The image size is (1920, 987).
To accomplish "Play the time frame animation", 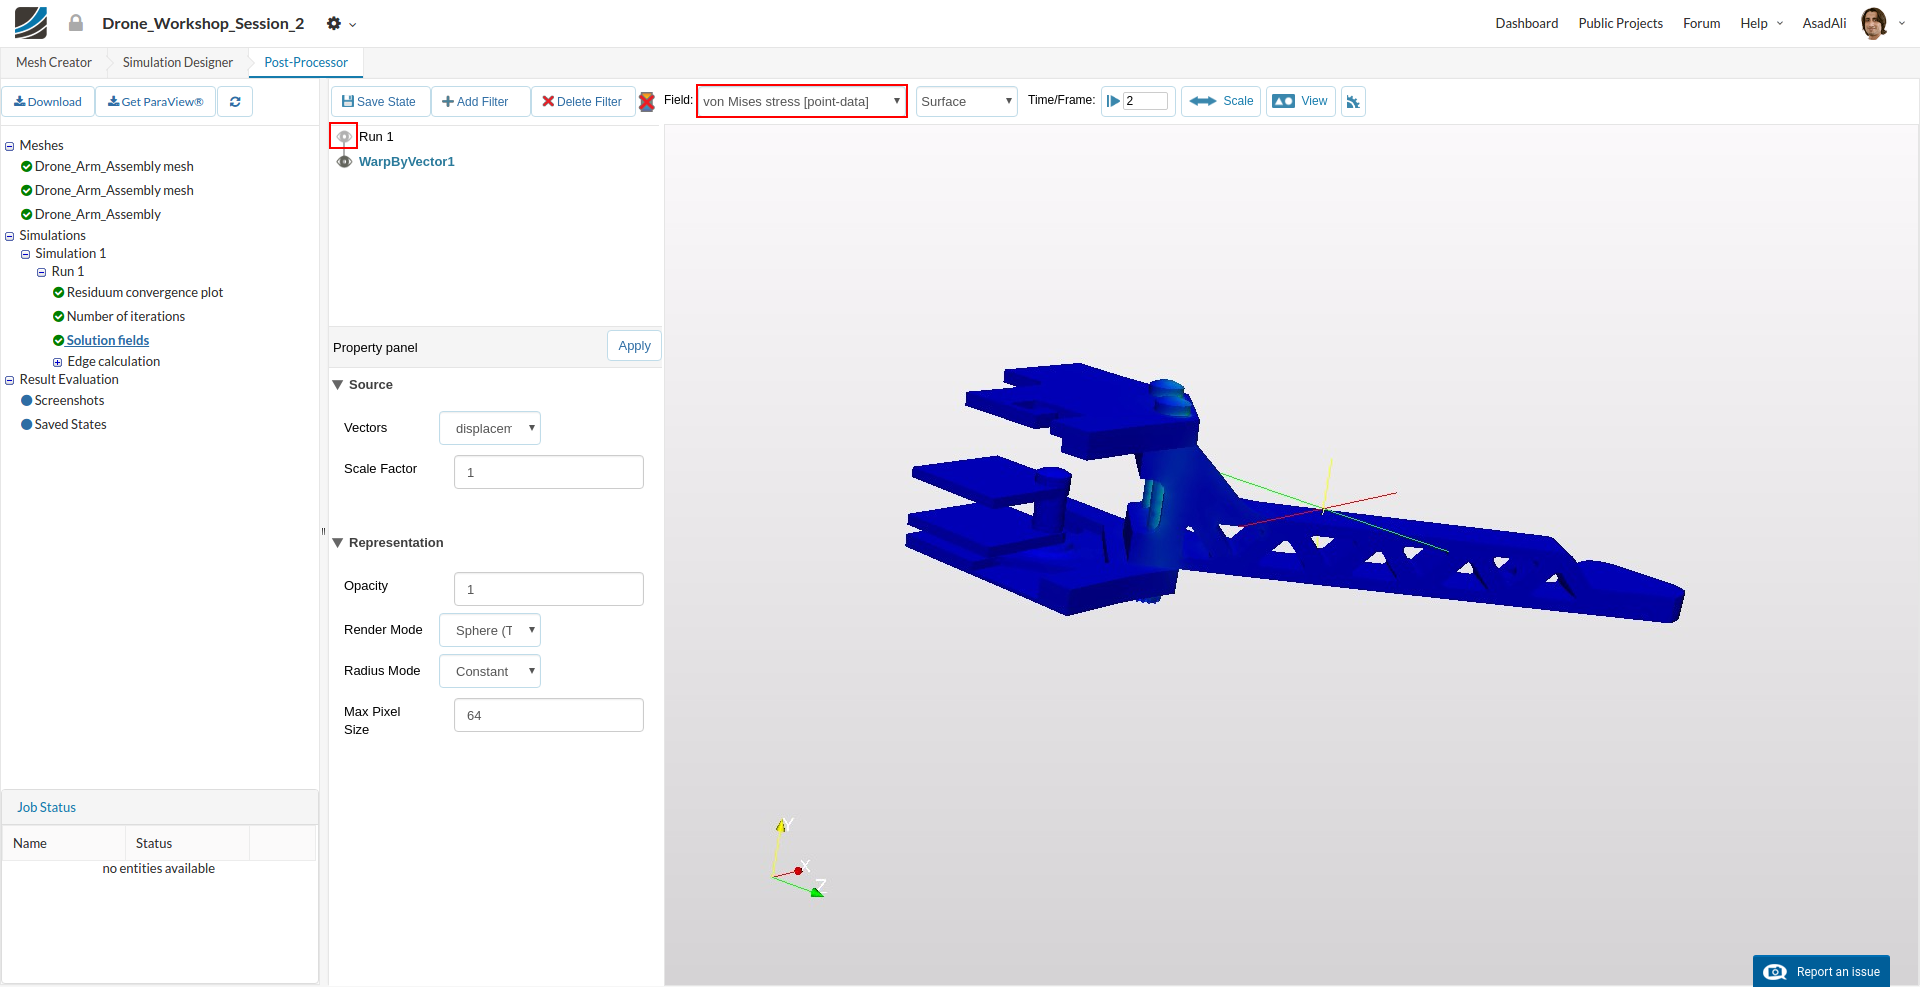I will 1113,101.
